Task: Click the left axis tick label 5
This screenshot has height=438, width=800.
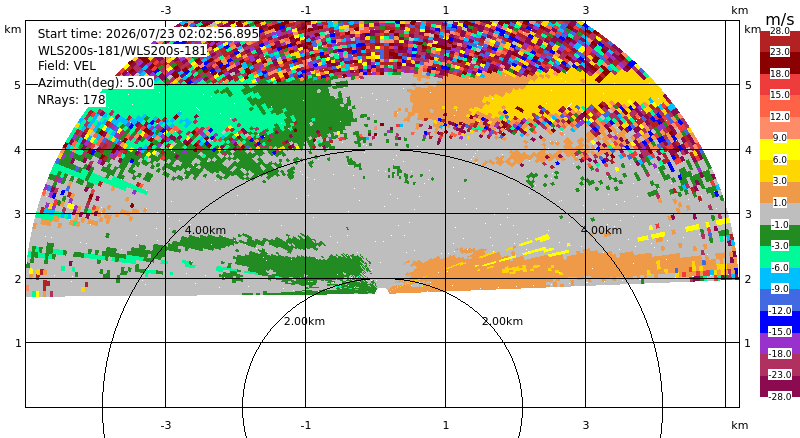Action: 18,85
